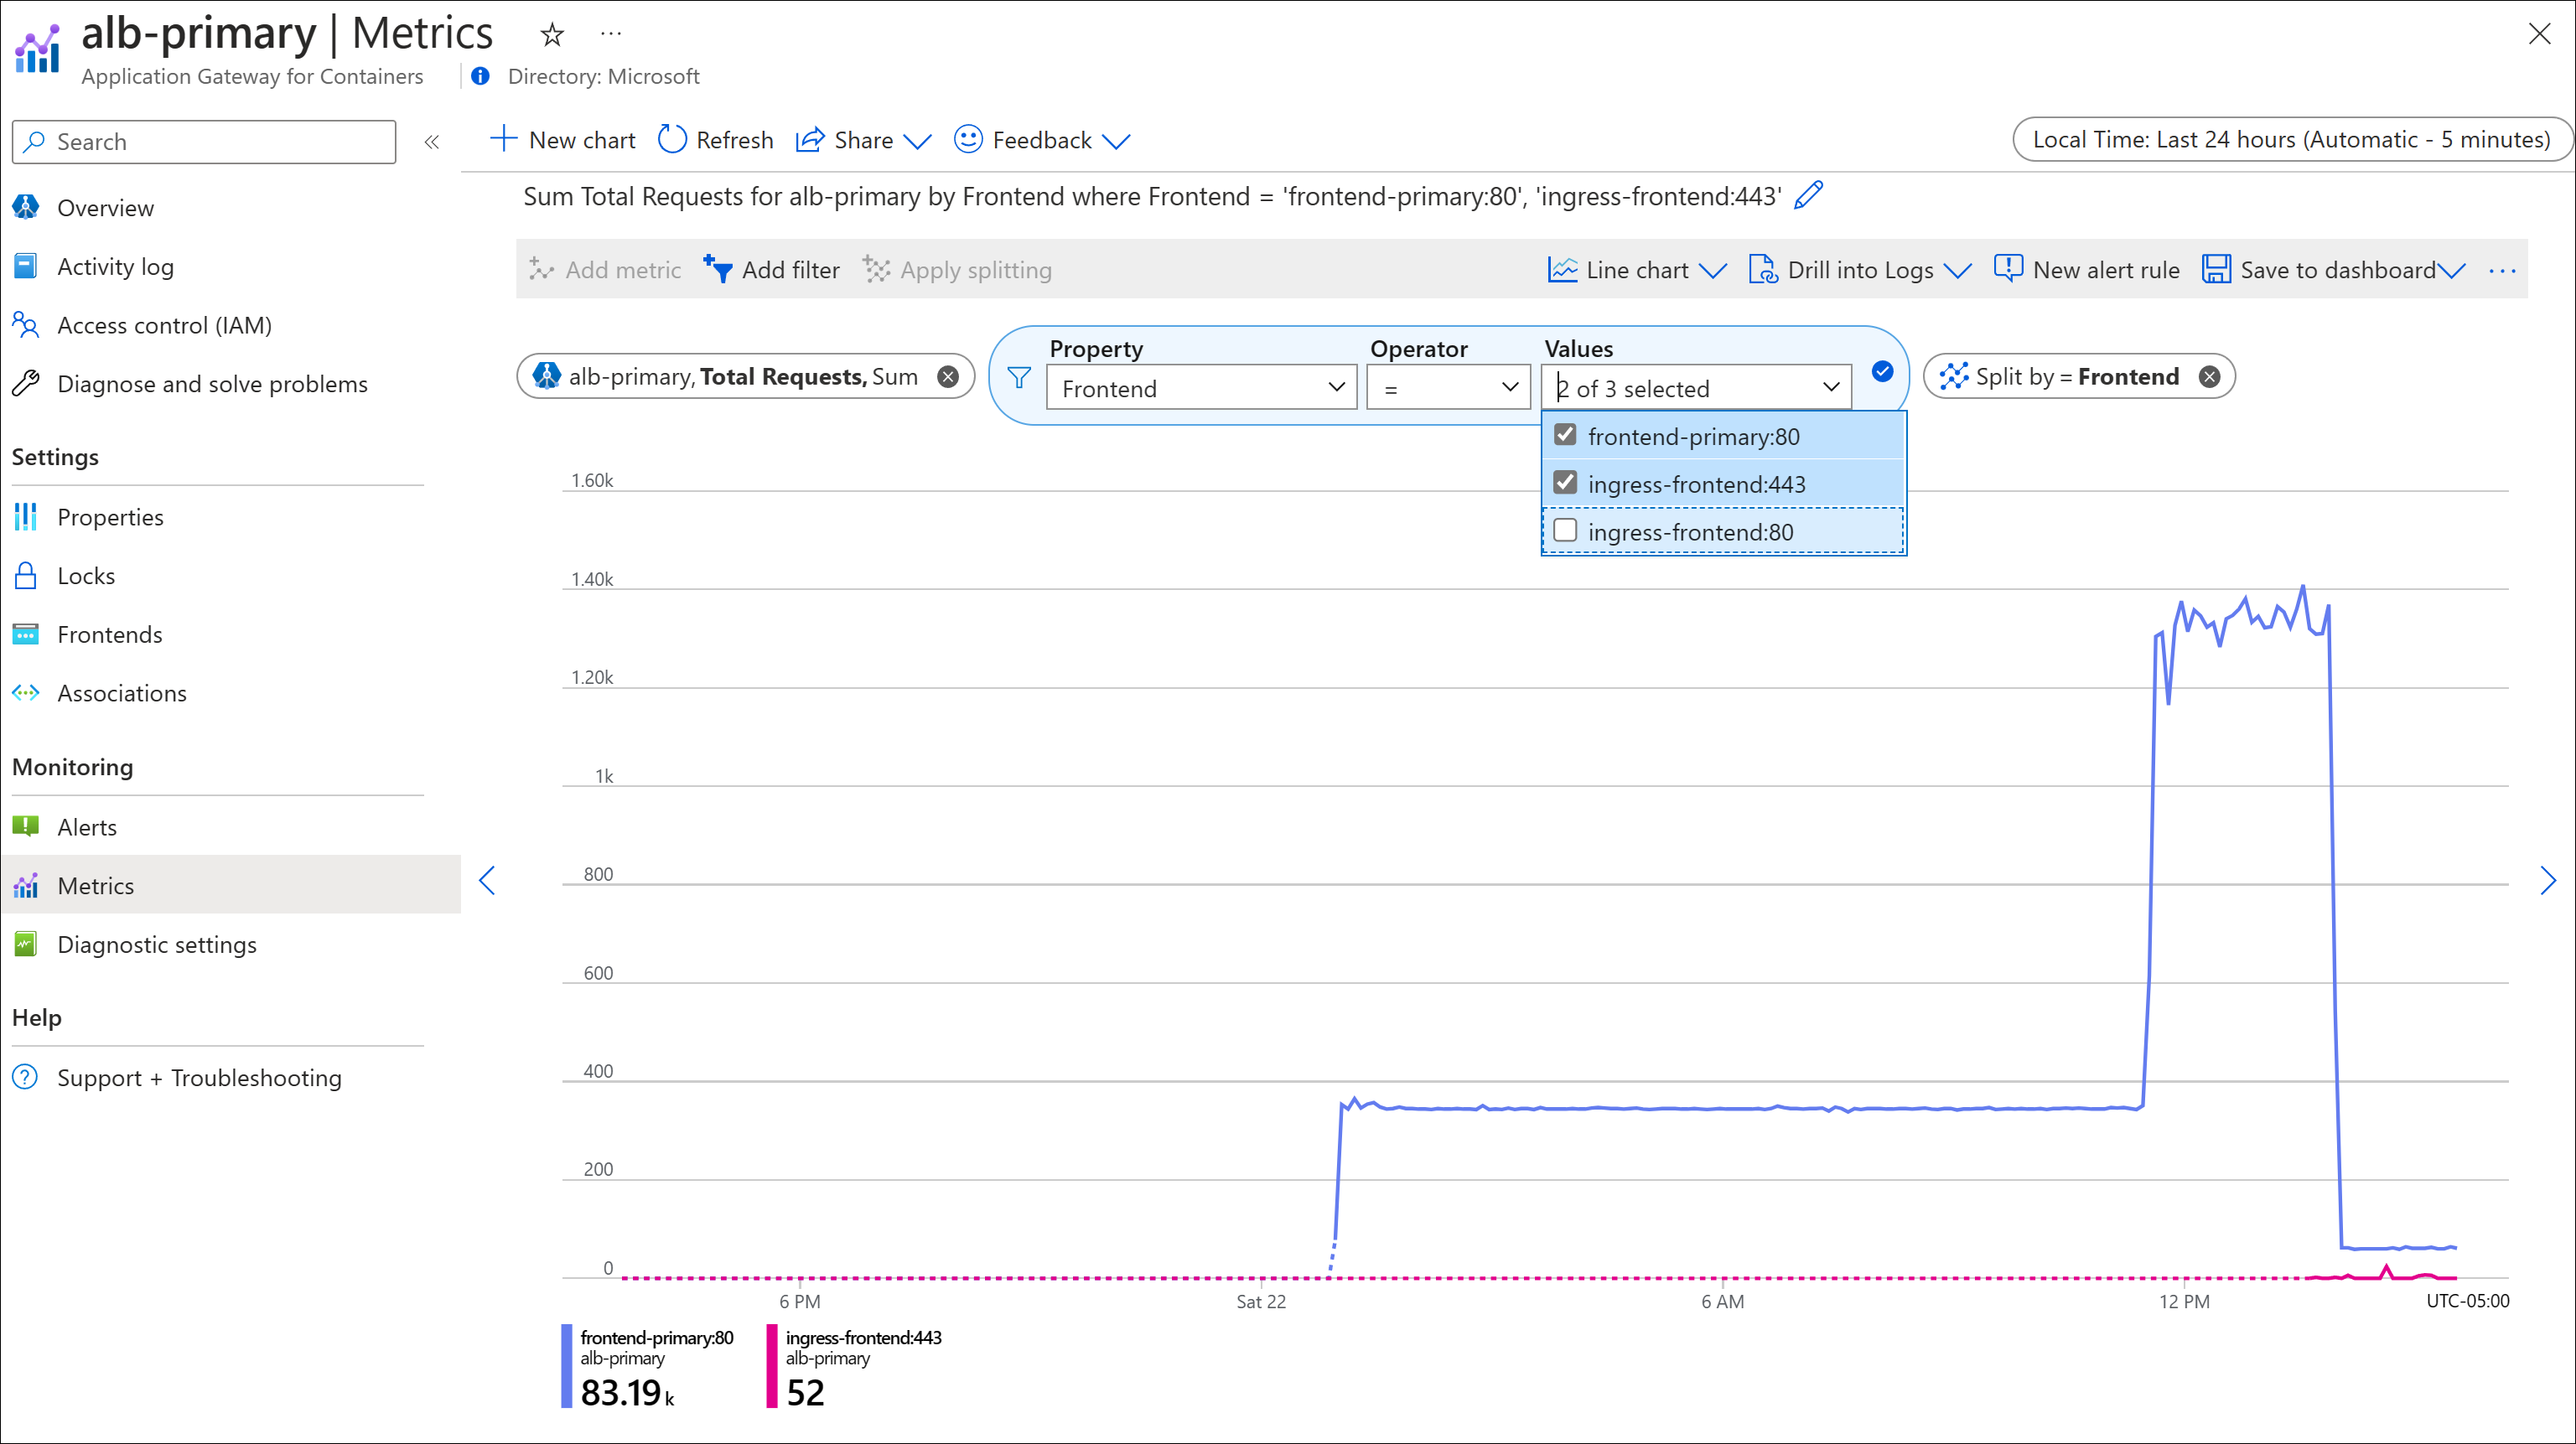Disable frontend-primary:80 filter checkbox
This screenshot has height=1444, width=2576.
[x=1566, y=435]
